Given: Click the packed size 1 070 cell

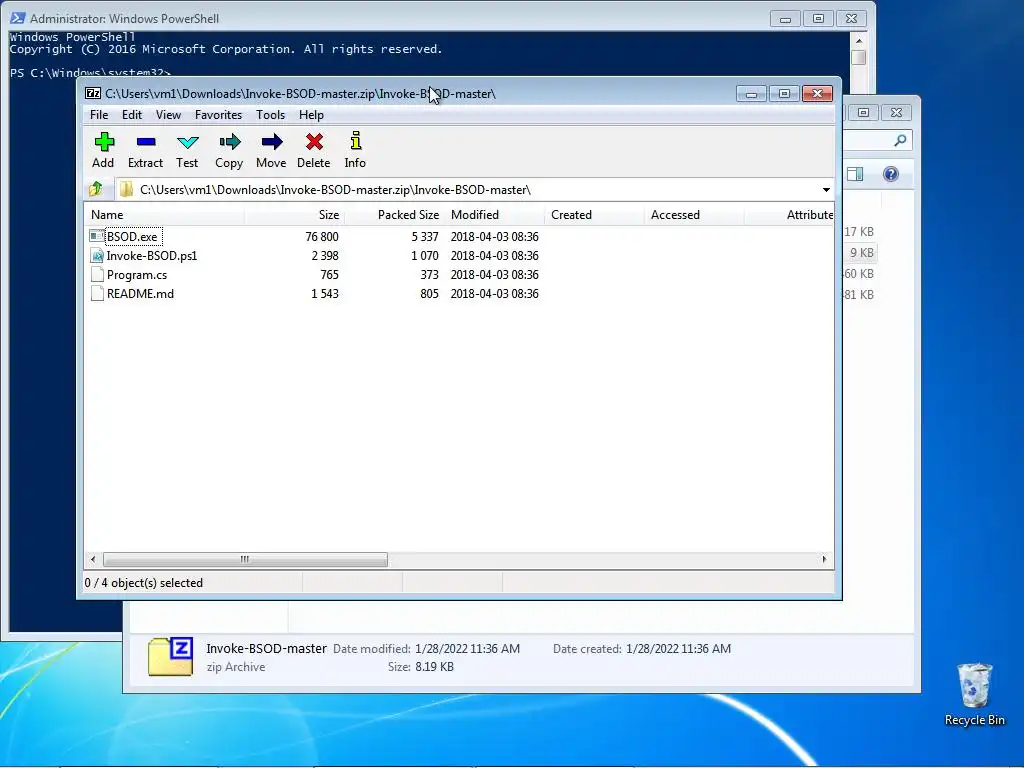Looking at the screenshot, I should coord(424,255).
